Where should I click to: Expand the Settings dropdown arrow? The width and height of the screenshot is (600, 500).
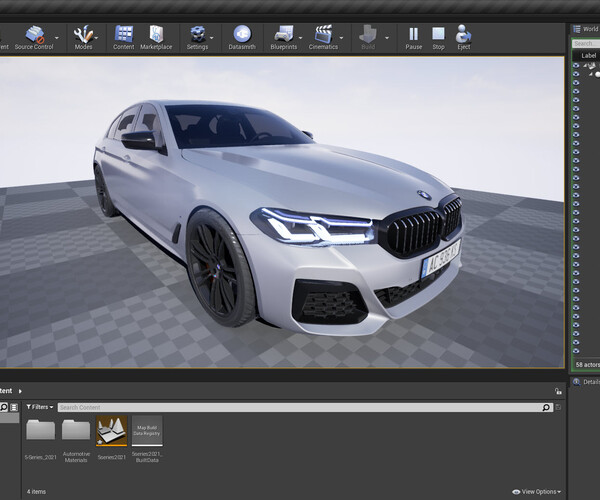tap(212, 38)
